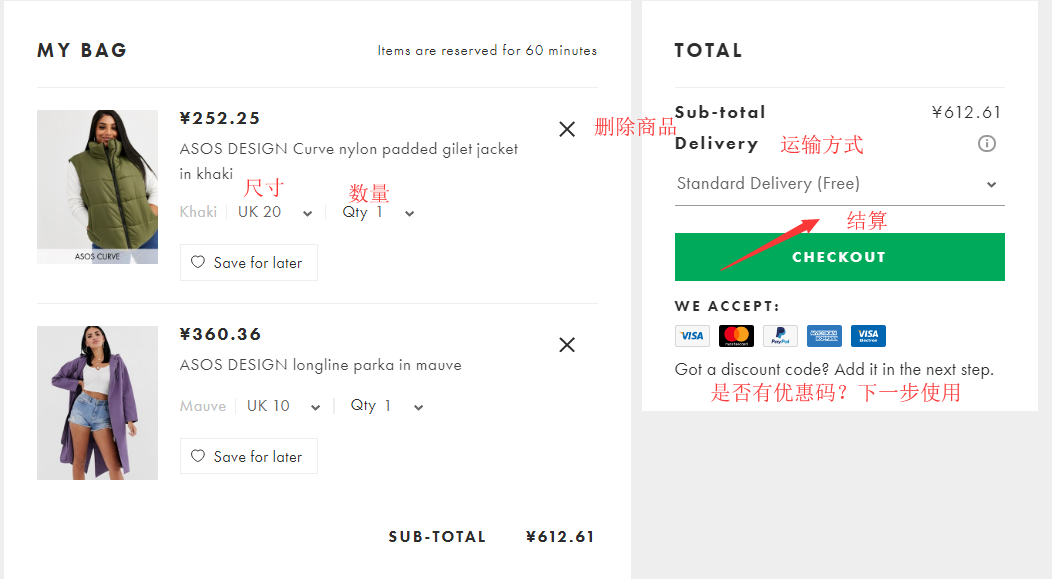Image resolution: width=1052 pixels, height=579 pixels.
Task: Click the delivery info icon
Action: pyautogui.click(x=987, y=144)
